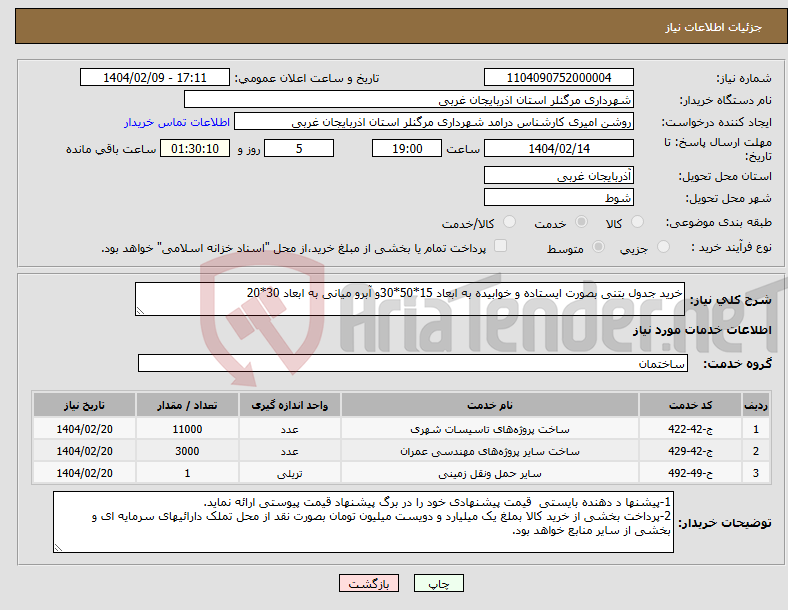The image size is (788, 610).
Task: Click service code ج-42-429
Action: (x=691, y=451)
